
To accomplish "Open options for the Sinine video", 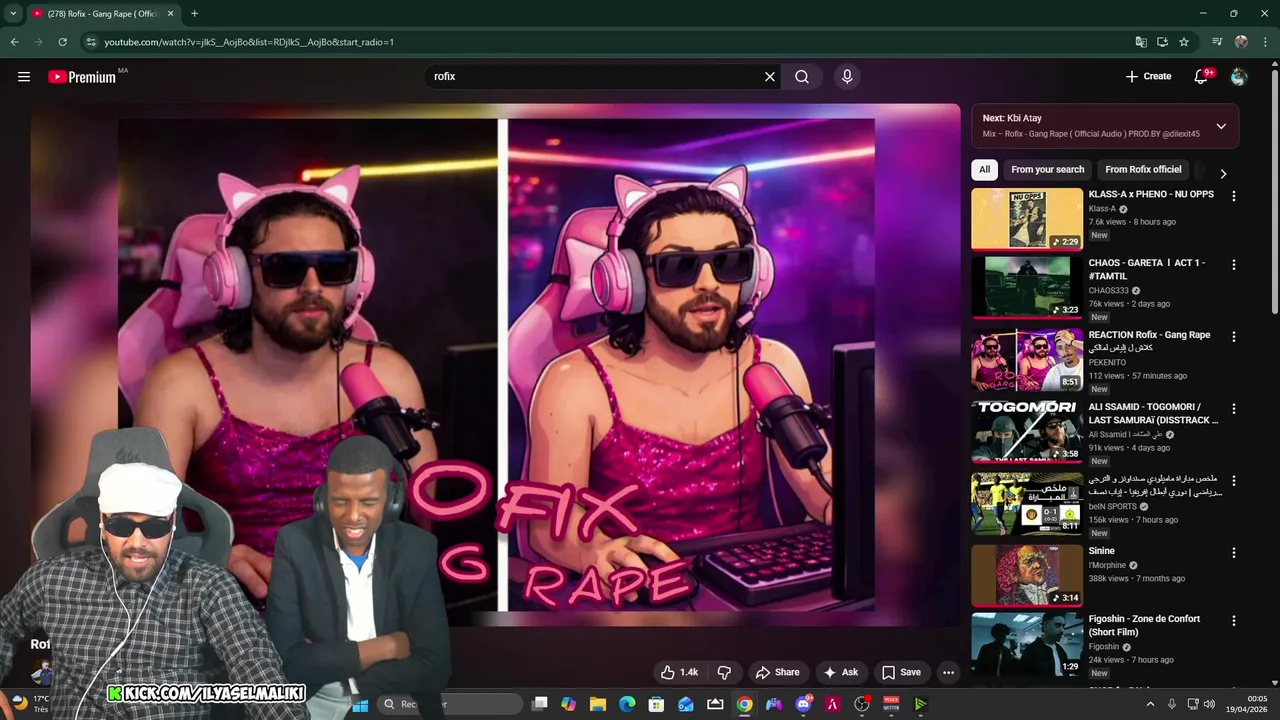I will coord(1233,553).
